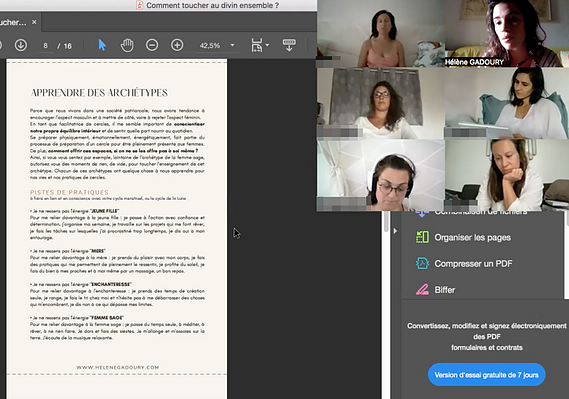Select Hélène GADOURY's video tile

(507, 33)
